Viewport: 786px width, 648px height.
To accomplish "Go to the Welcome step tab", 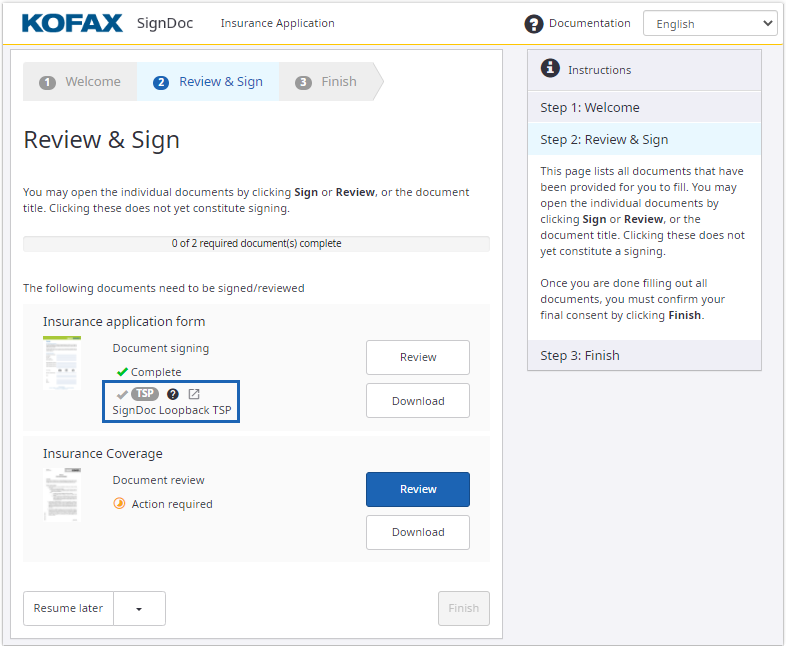I will pos(81,82).
